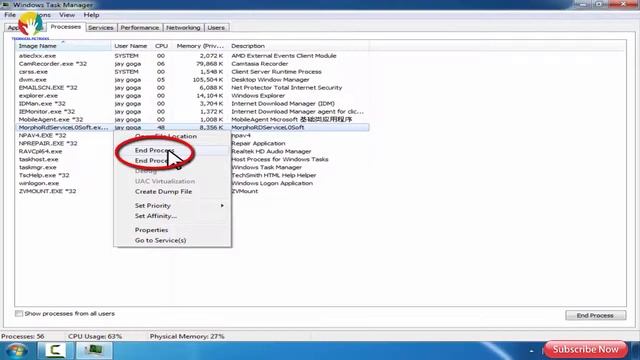Click CPU Usage status bar entry
The image size is (640, 360).
click(x=95, y=336)
